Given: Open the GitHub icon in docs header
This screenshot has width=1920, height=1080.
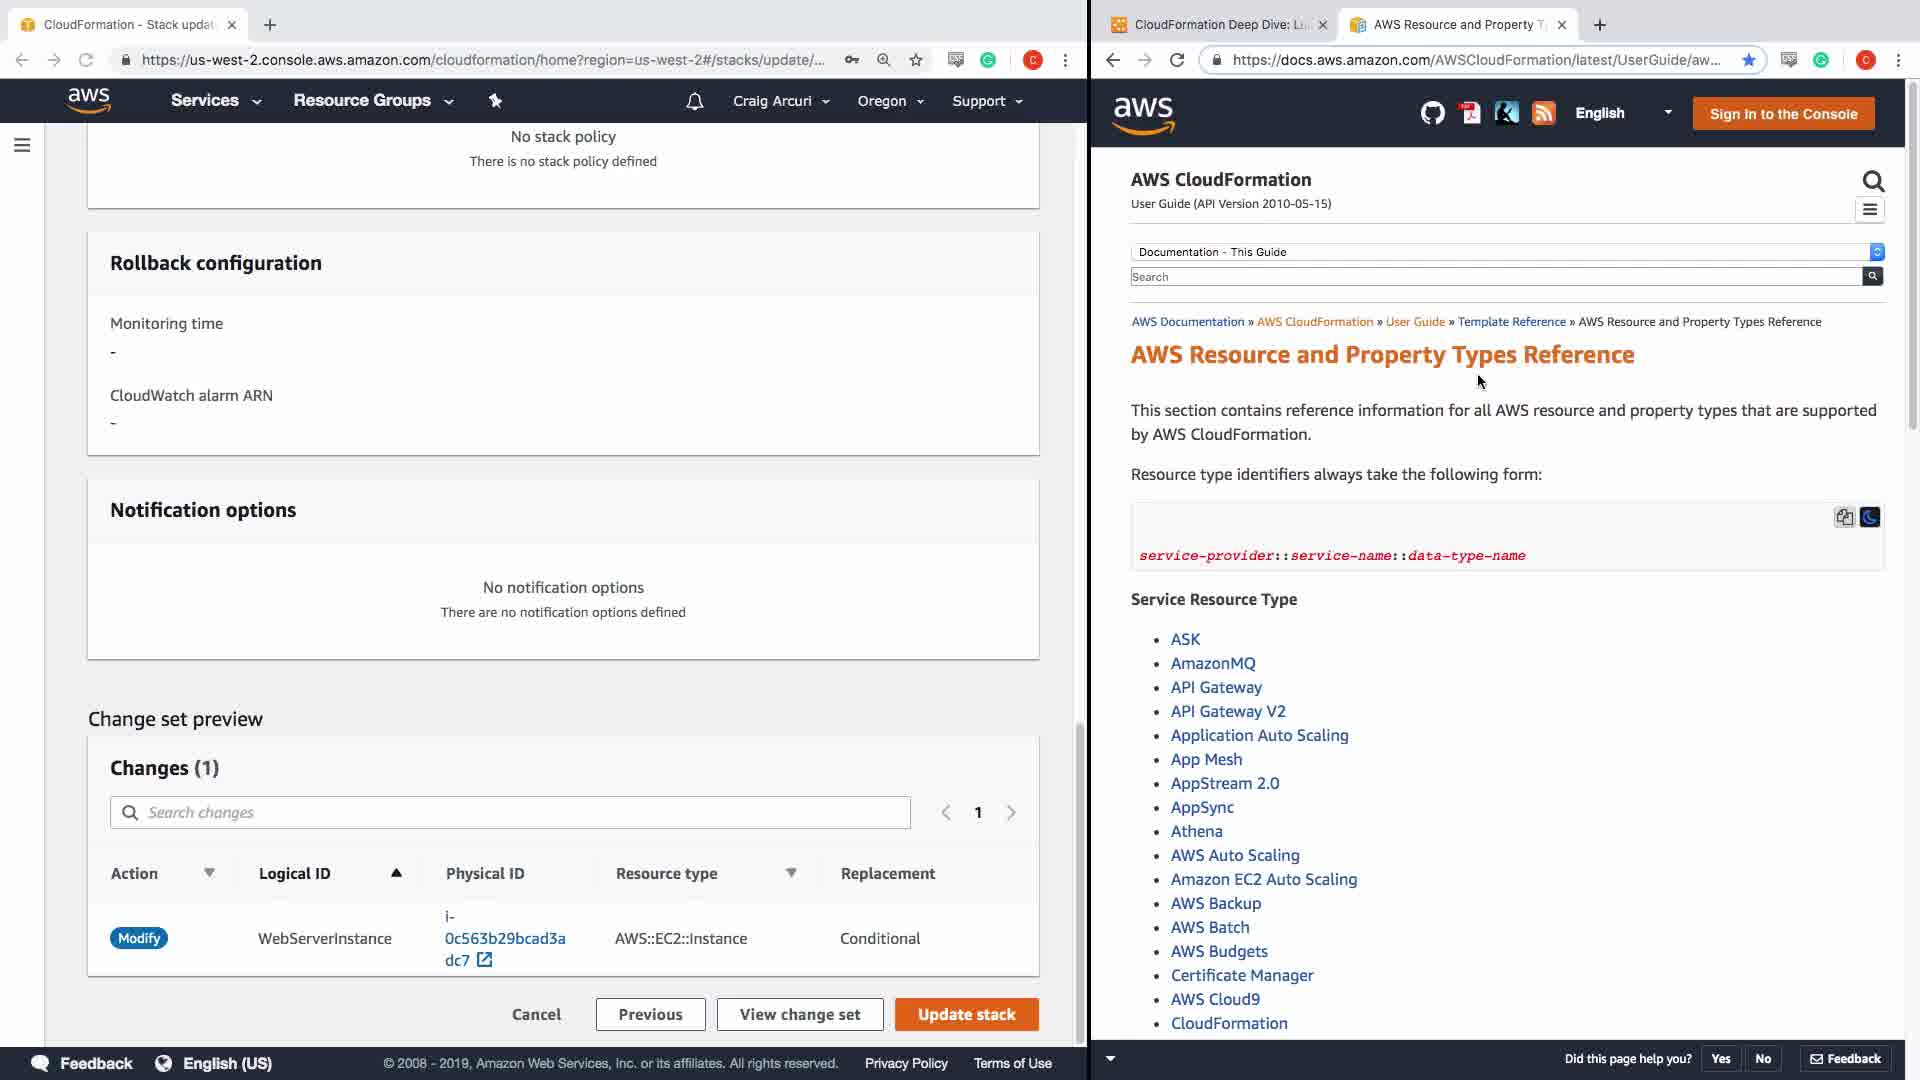Looking at the screenshot, I should pyautogui.click(x=1432, y=113).
